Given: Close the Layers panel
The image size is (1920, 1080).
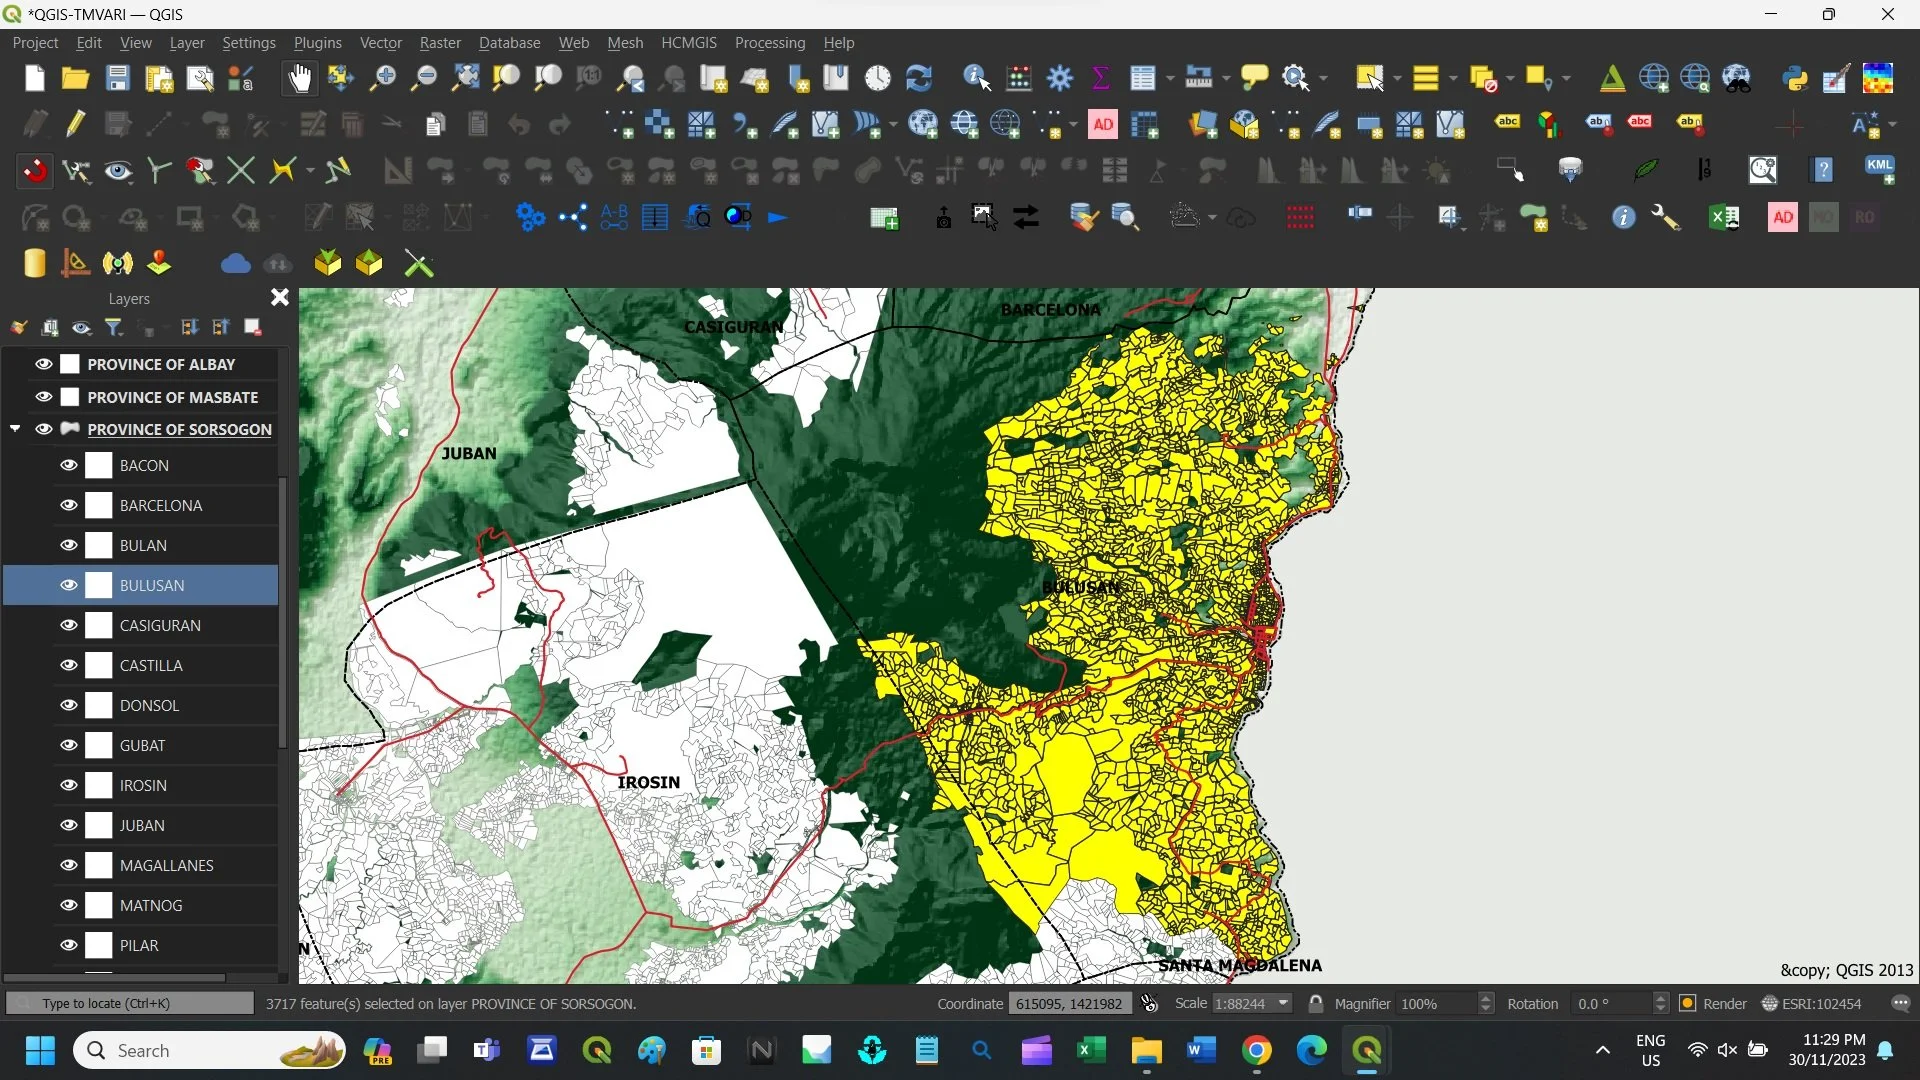Looking at the screenshot, I should 280,298.
